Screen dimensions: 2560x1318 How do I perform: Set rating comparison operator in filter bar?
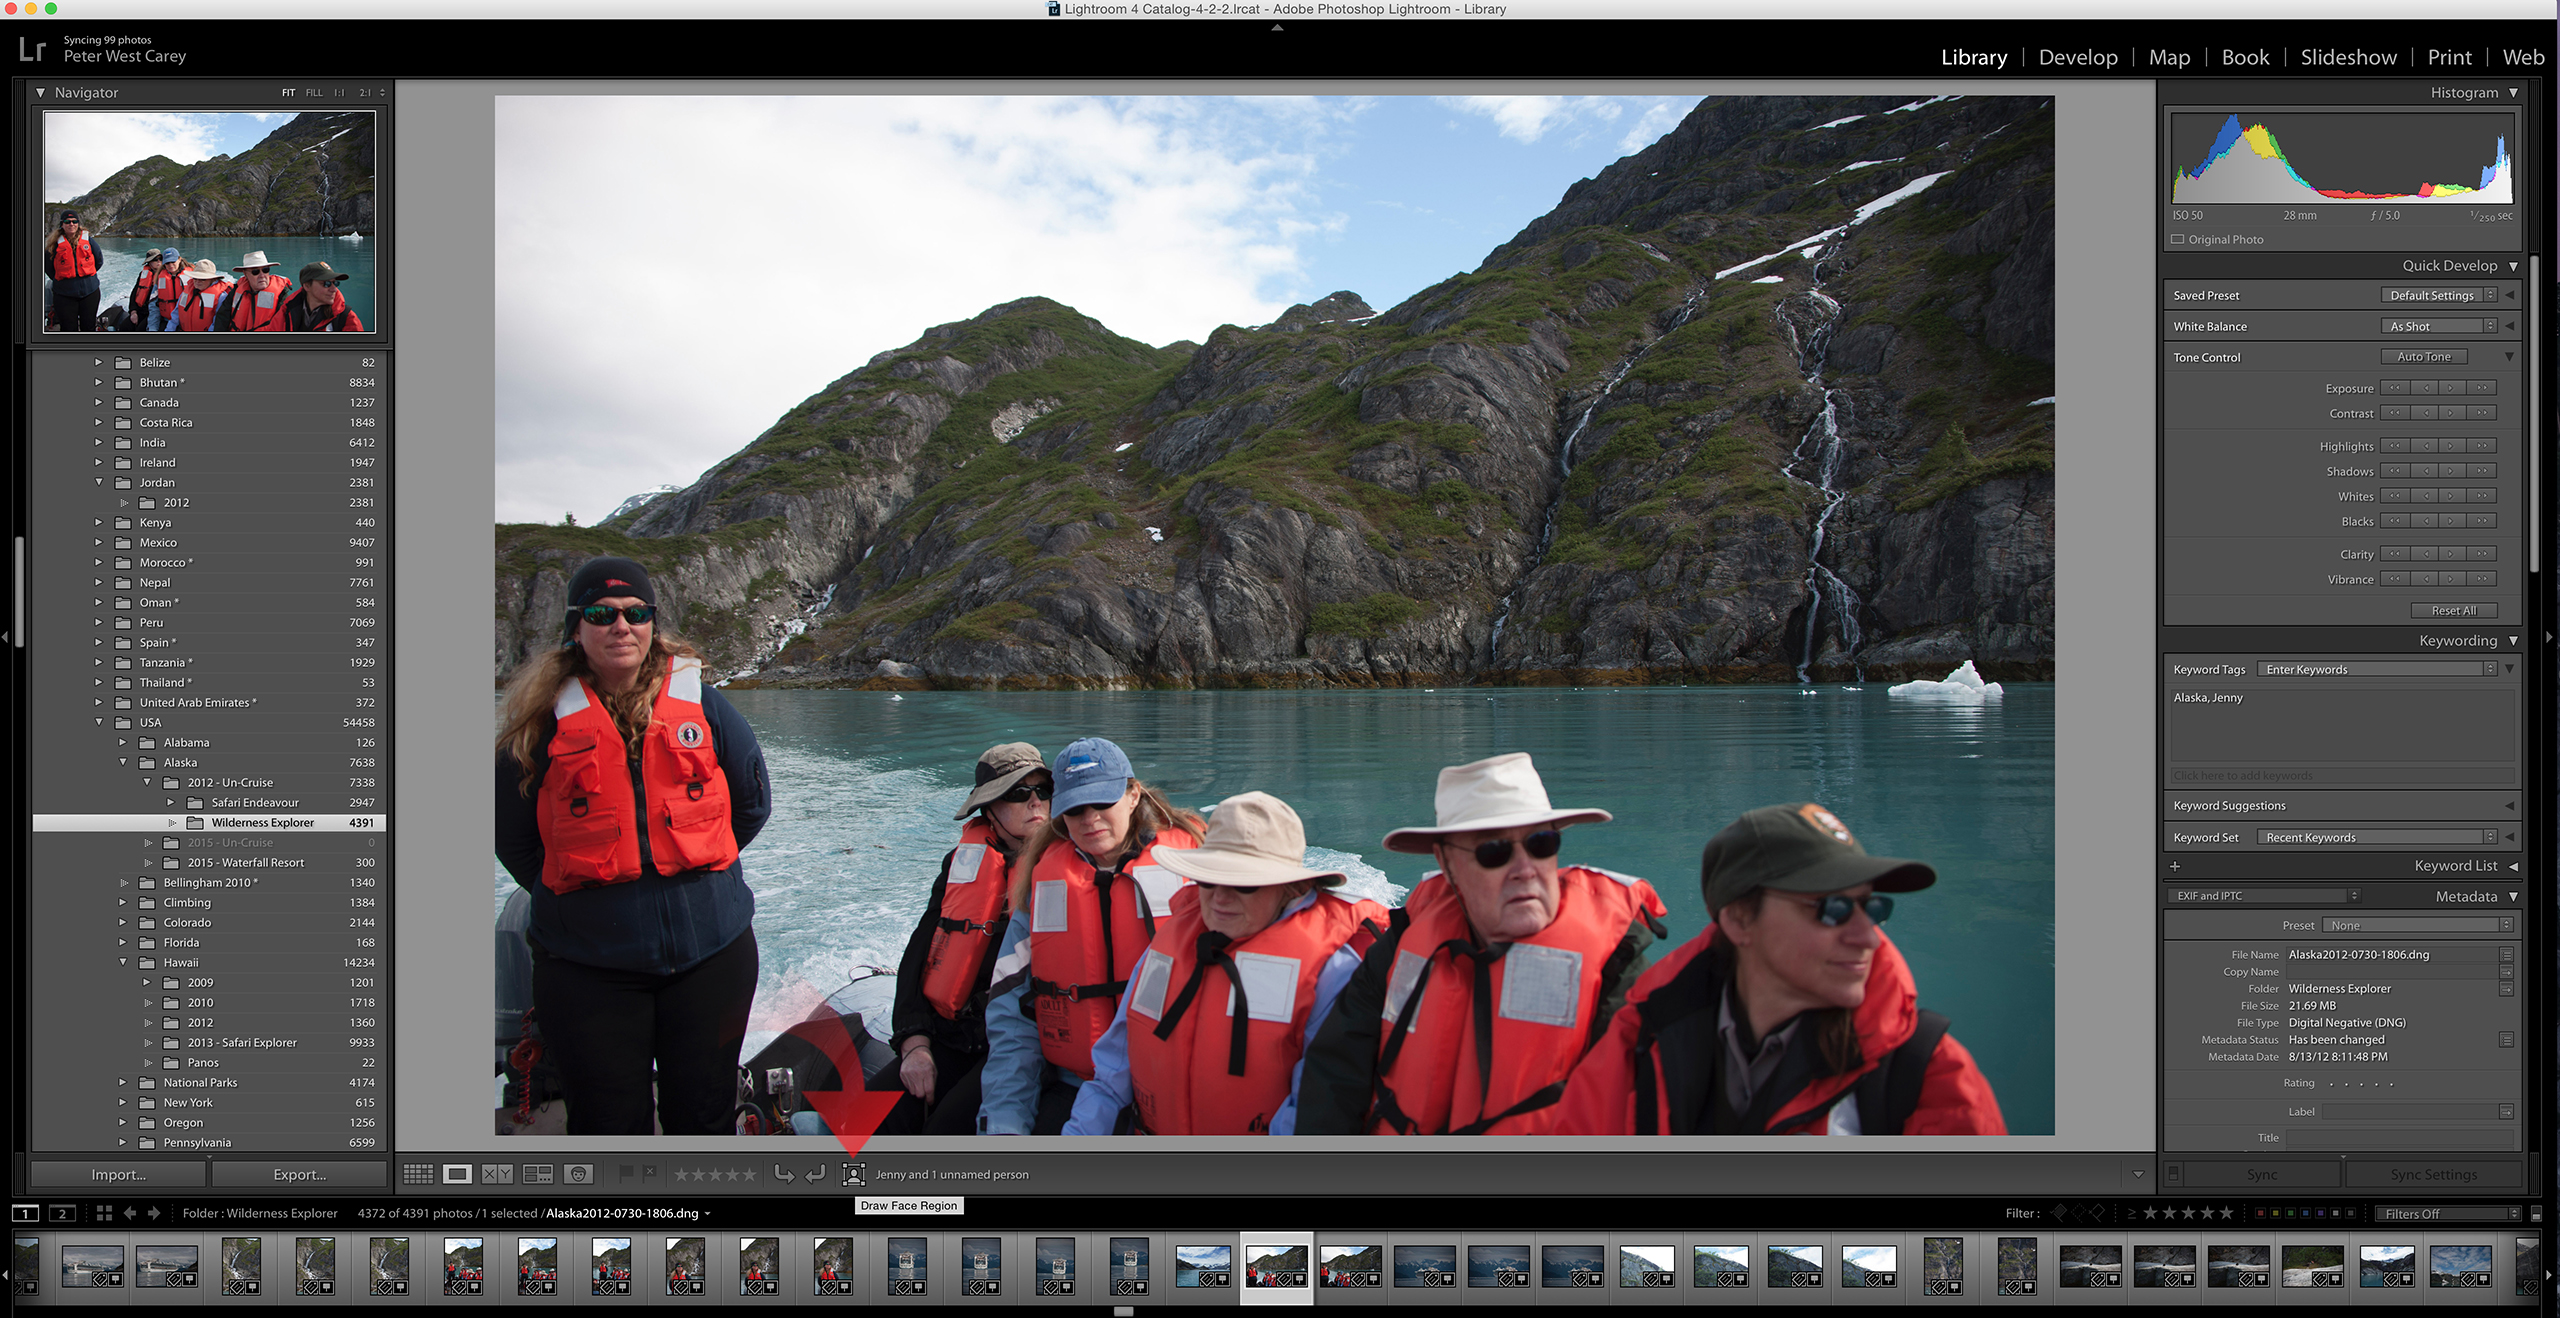[2131, 1213]
